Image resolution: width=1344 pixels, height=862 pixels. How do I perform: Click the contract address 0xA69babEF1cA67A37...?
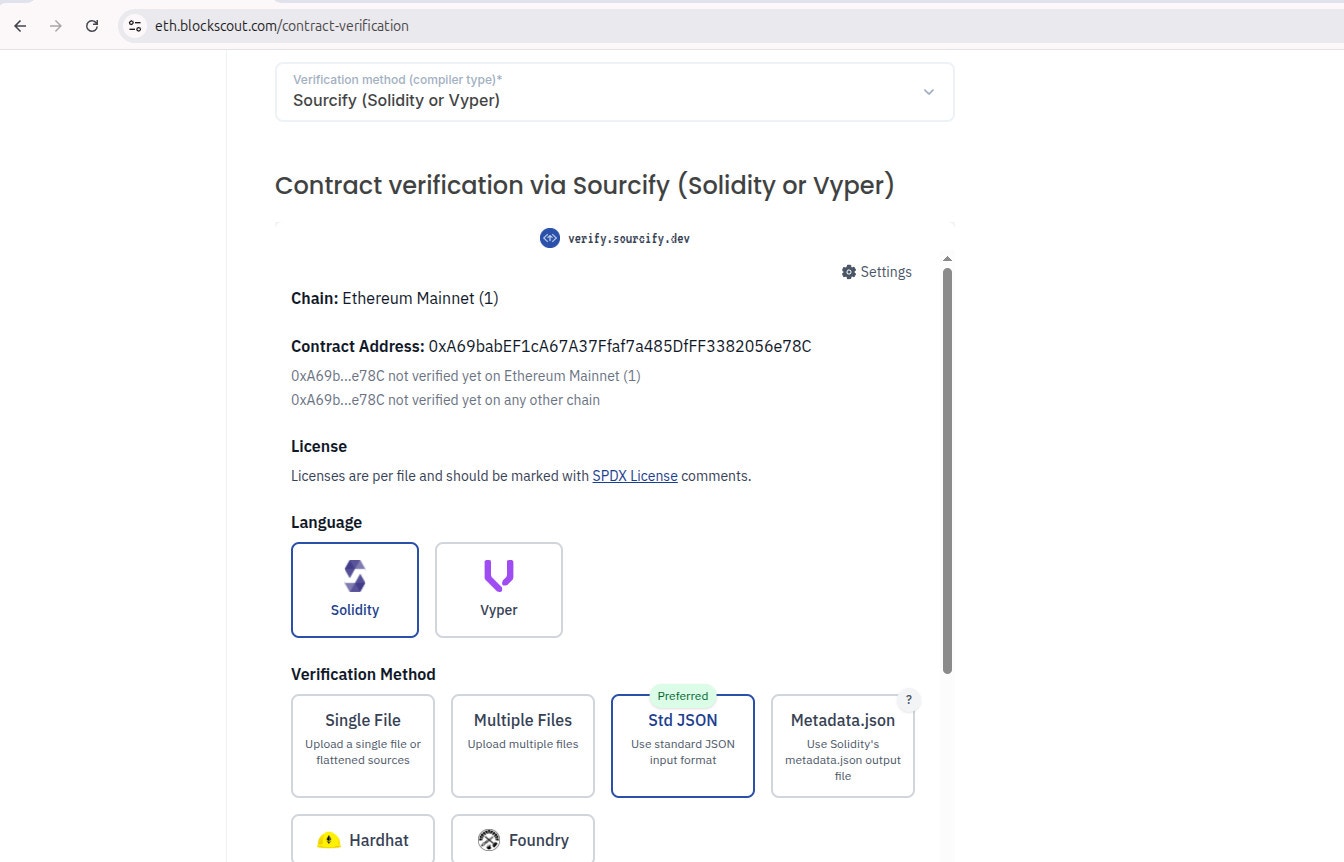(620, 346)
